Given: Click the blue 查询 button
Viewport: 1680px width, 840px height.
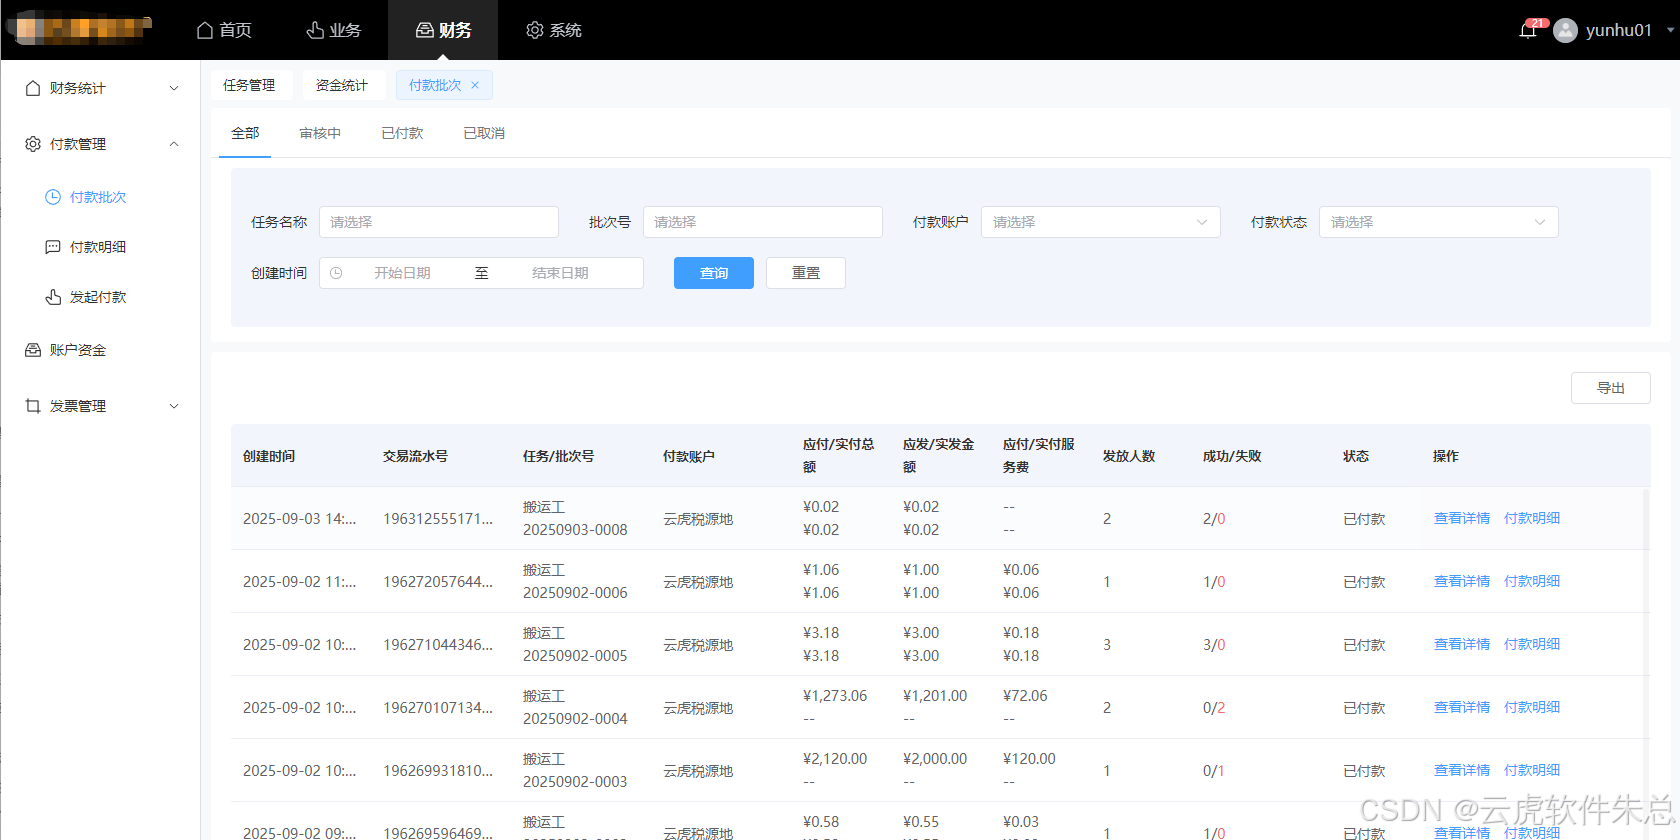Looking at the screenshot, I should point(713,273).
